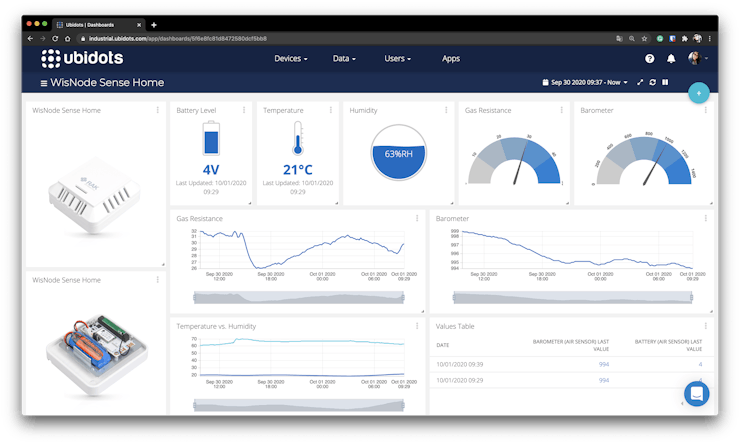
Task: Click barometer value 994 in 09:29 row
Action: coord(604,380)
